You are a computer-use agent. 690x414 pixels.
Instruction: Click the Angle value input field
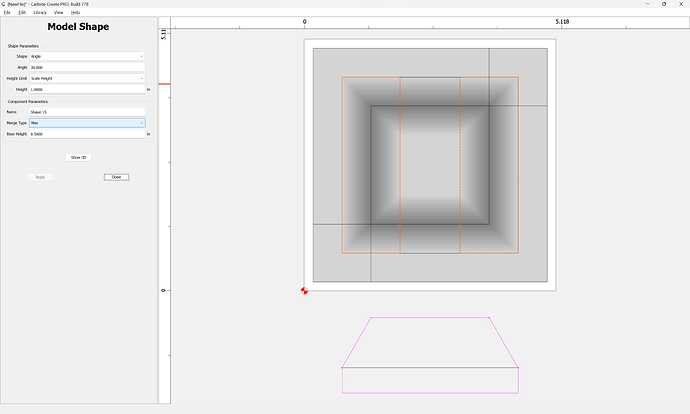87,67
